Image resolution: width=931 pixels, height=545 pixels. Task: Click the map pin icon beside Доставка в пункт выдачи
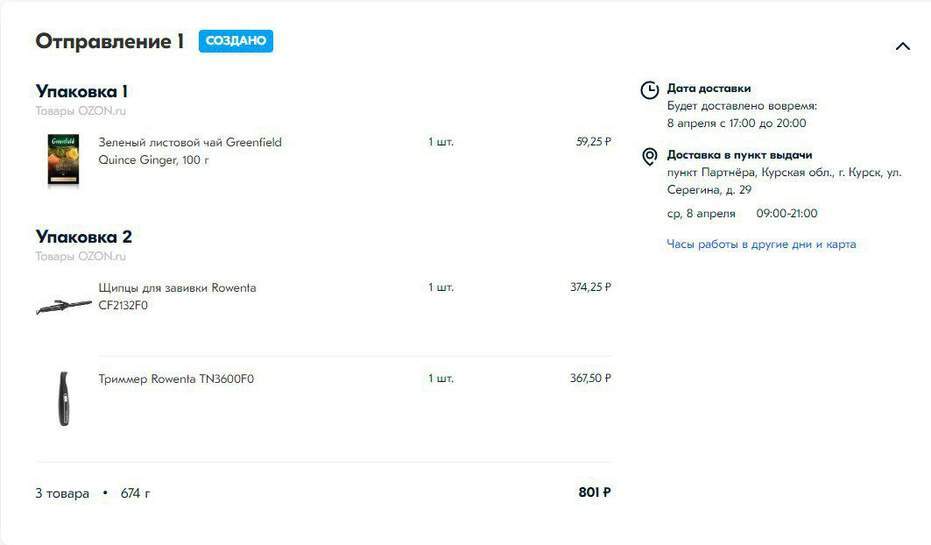[x=650, y=157]
